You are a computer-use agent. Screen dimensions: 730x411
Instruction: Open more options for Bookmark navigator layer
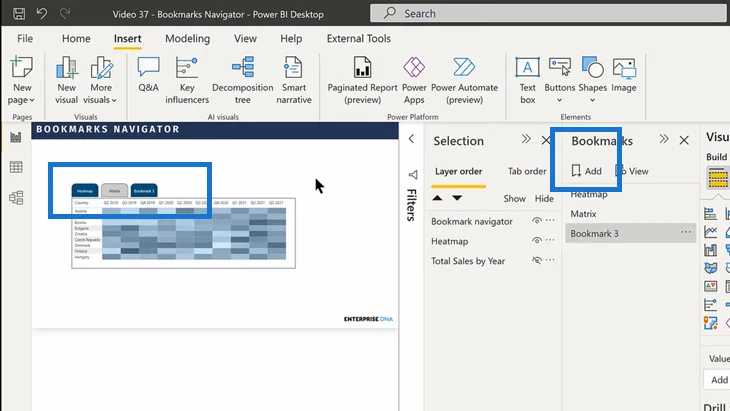[550, 221]
